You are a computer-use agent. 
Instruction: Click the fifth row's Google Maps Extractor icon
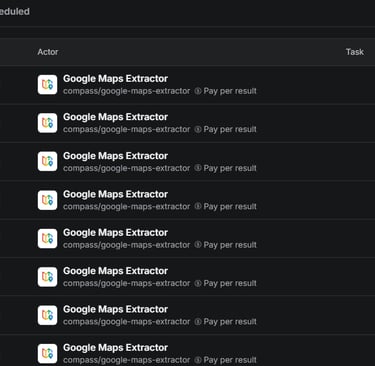[47, 238]
